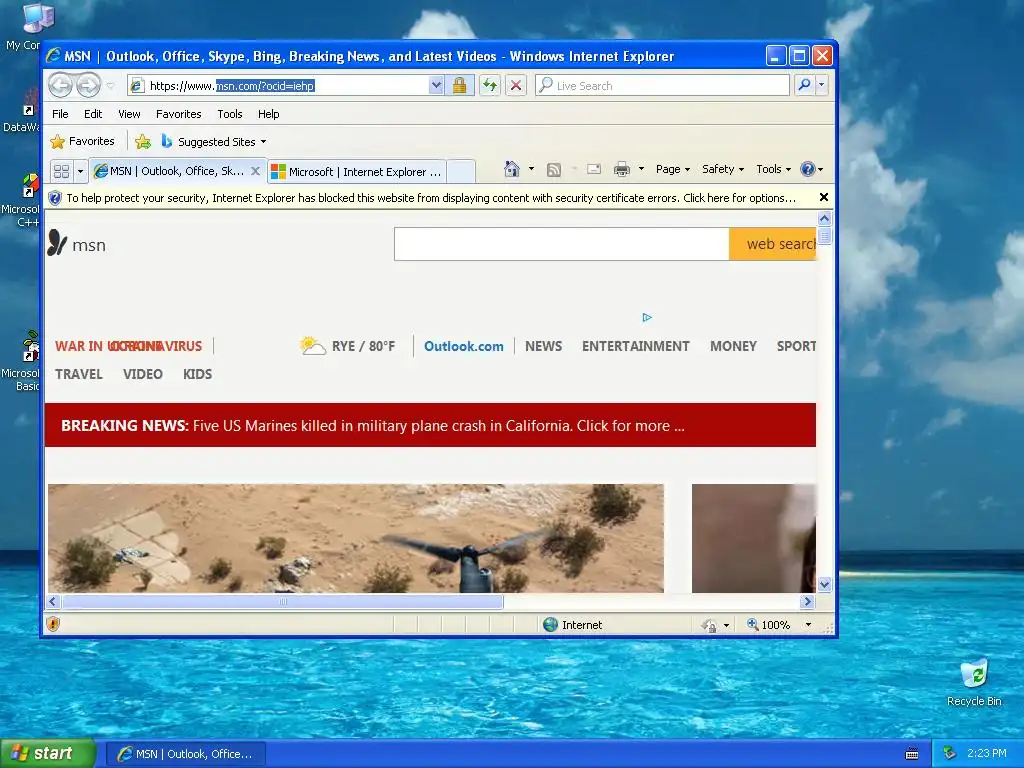Open the VIDEO section link
The height and width of the screenshot is (768, 1024).
point(142,374)
